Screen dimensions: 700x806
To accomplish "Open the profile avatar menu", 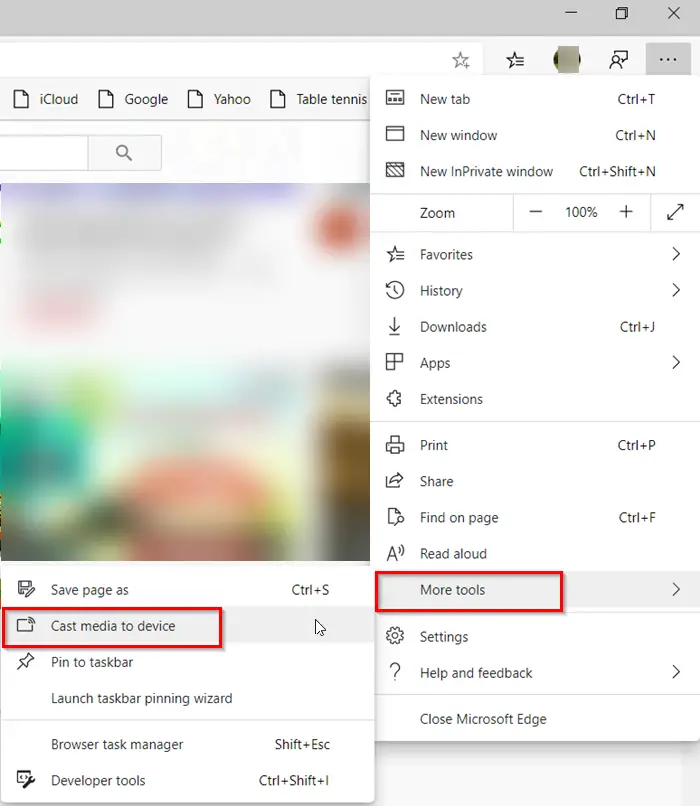I will tap(566, 60).
